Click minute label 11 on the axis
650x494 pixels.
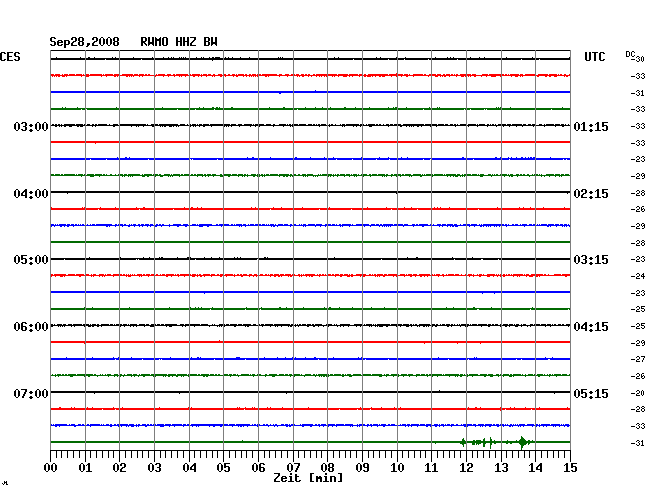[x=432, y=467]
